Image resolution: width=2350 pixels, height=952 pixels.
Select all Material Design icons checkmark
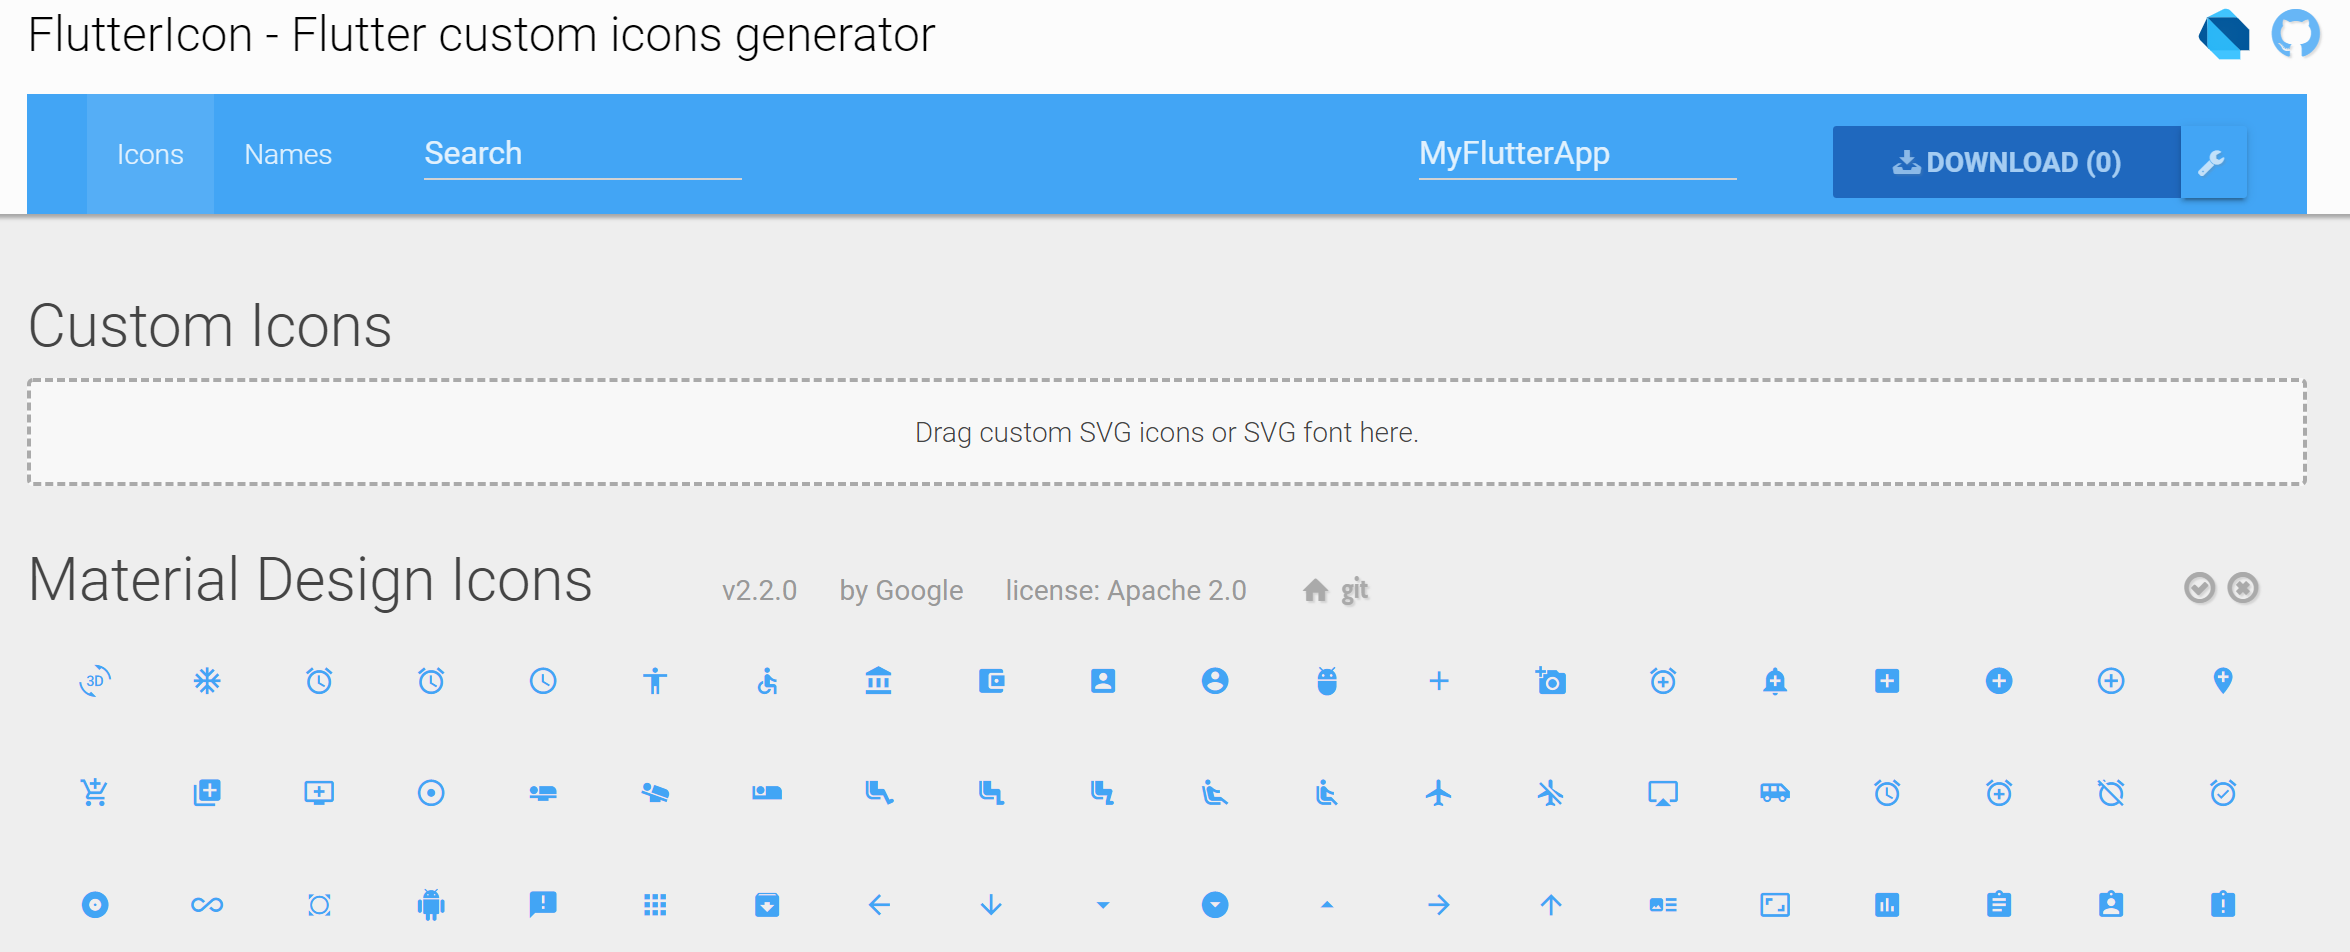(x=2199, y=589)
